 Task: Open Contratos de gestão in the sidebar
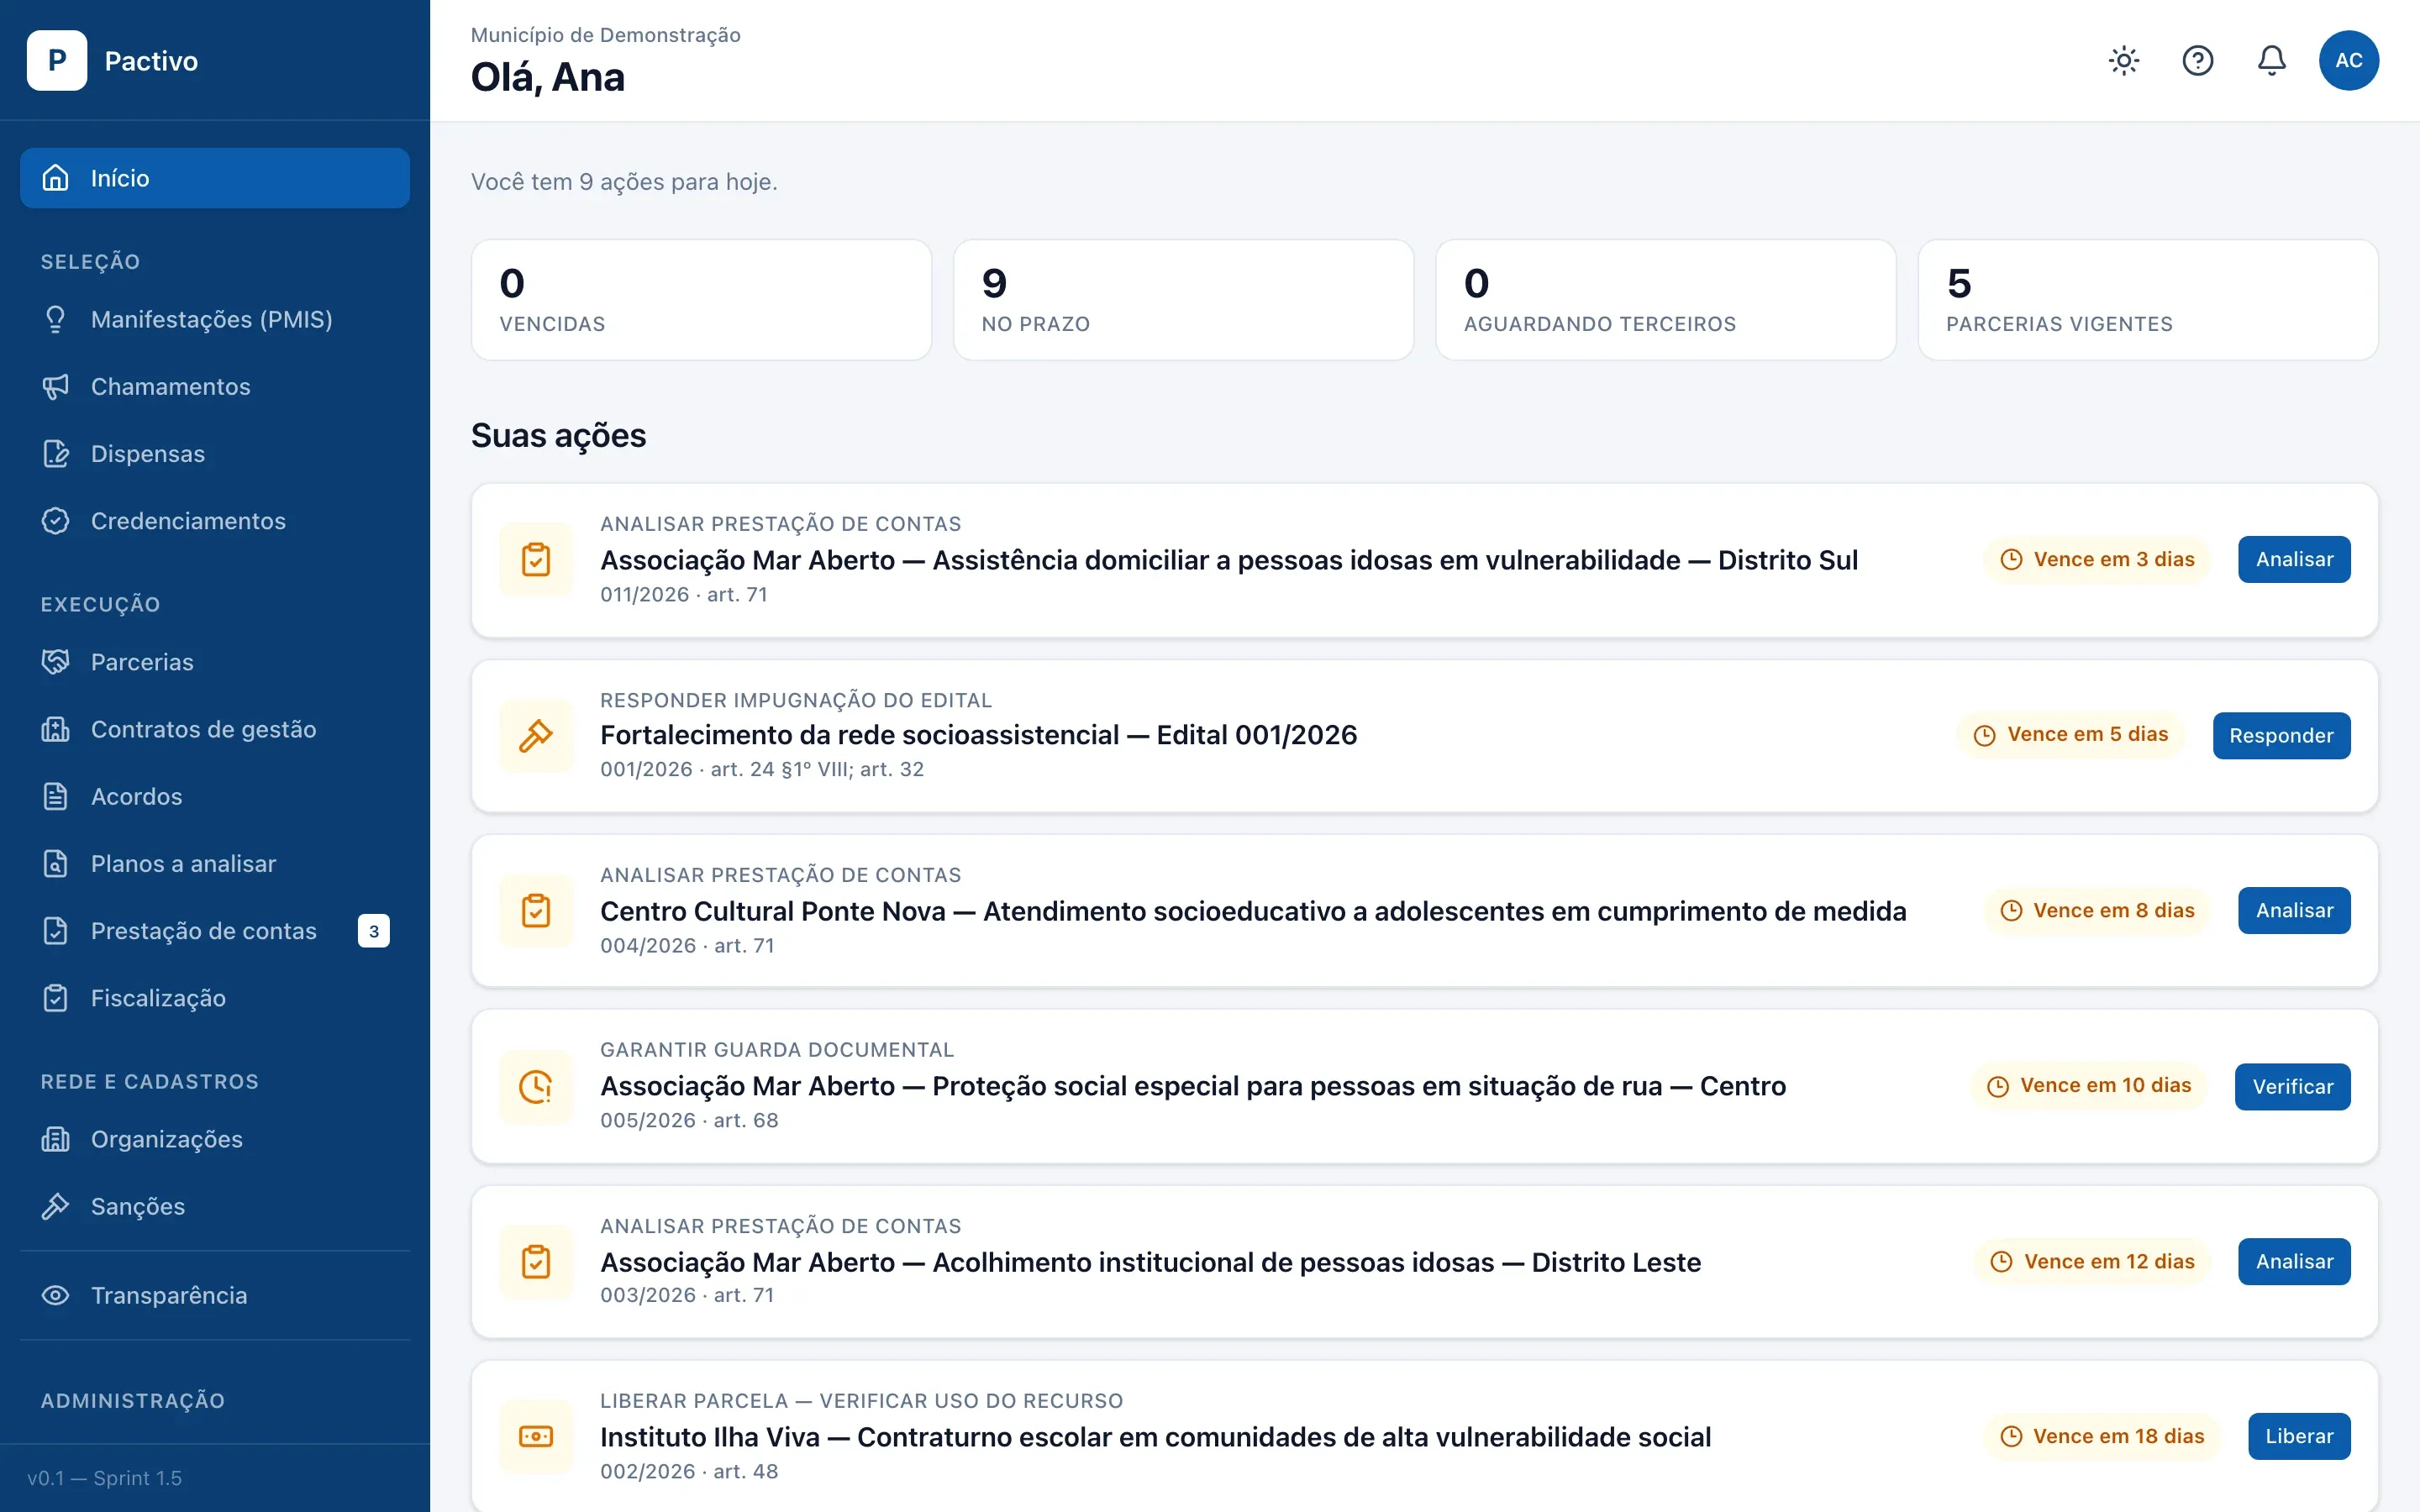pos(215,729)
